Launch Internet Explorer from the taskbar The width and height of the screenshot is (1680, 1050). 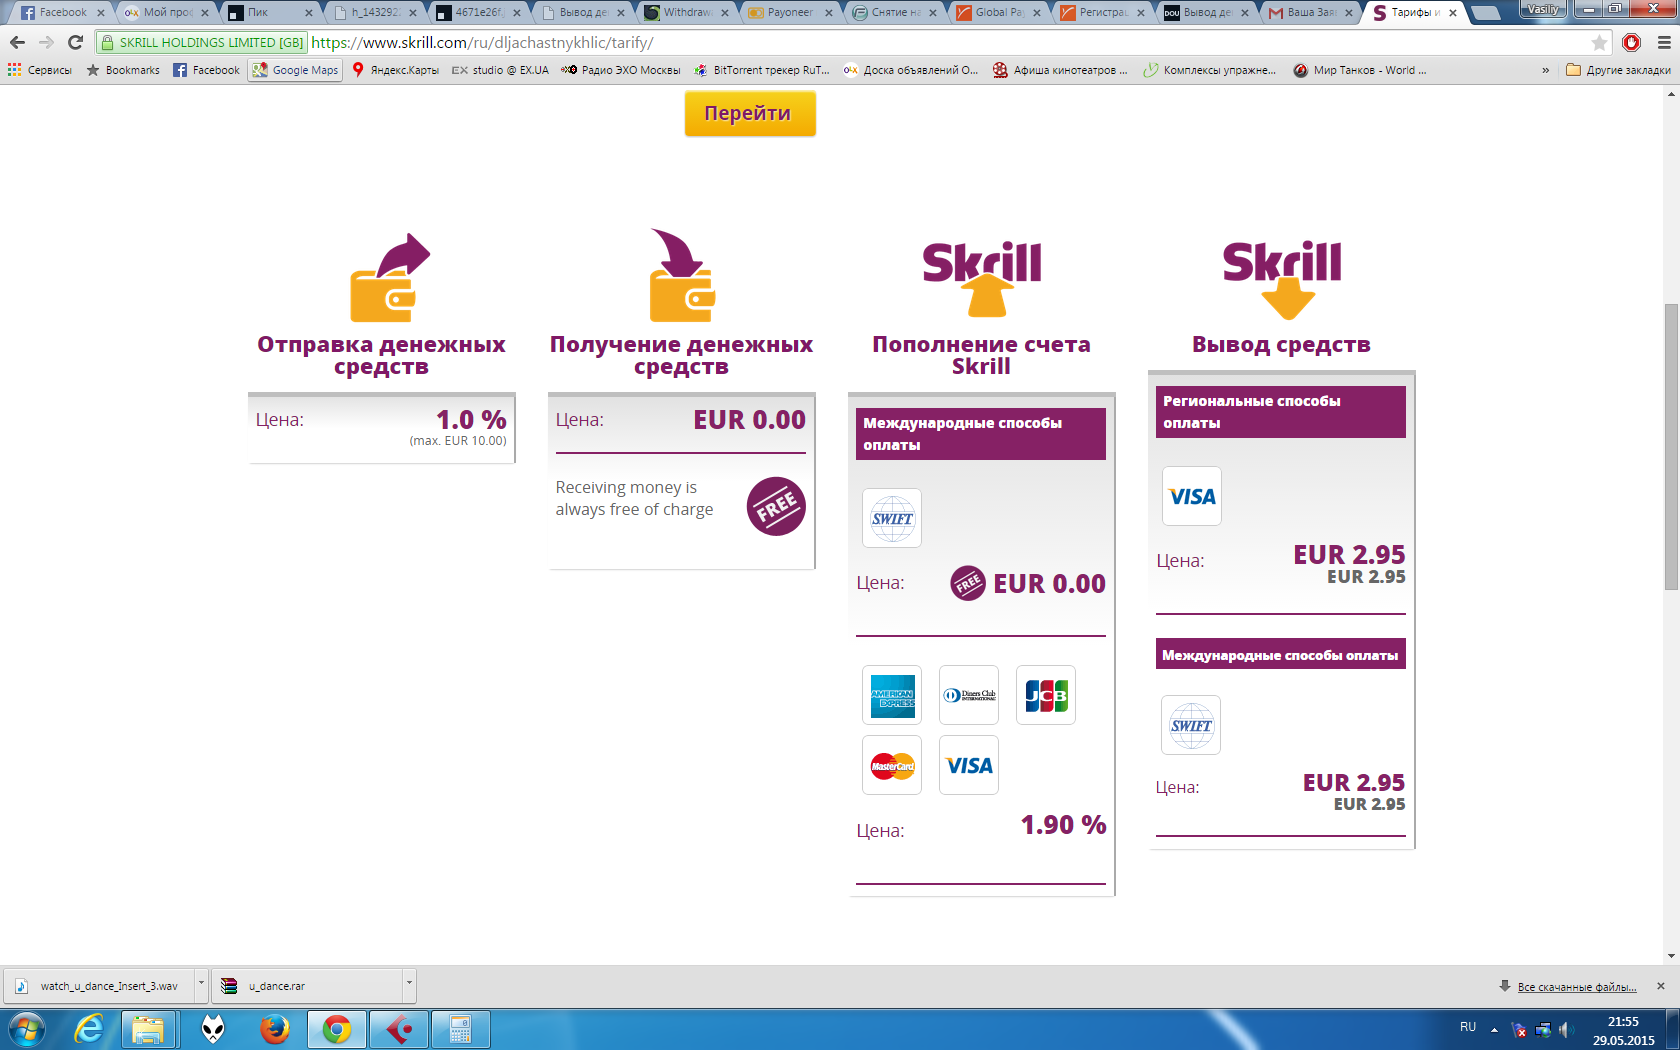[89, 1029]
